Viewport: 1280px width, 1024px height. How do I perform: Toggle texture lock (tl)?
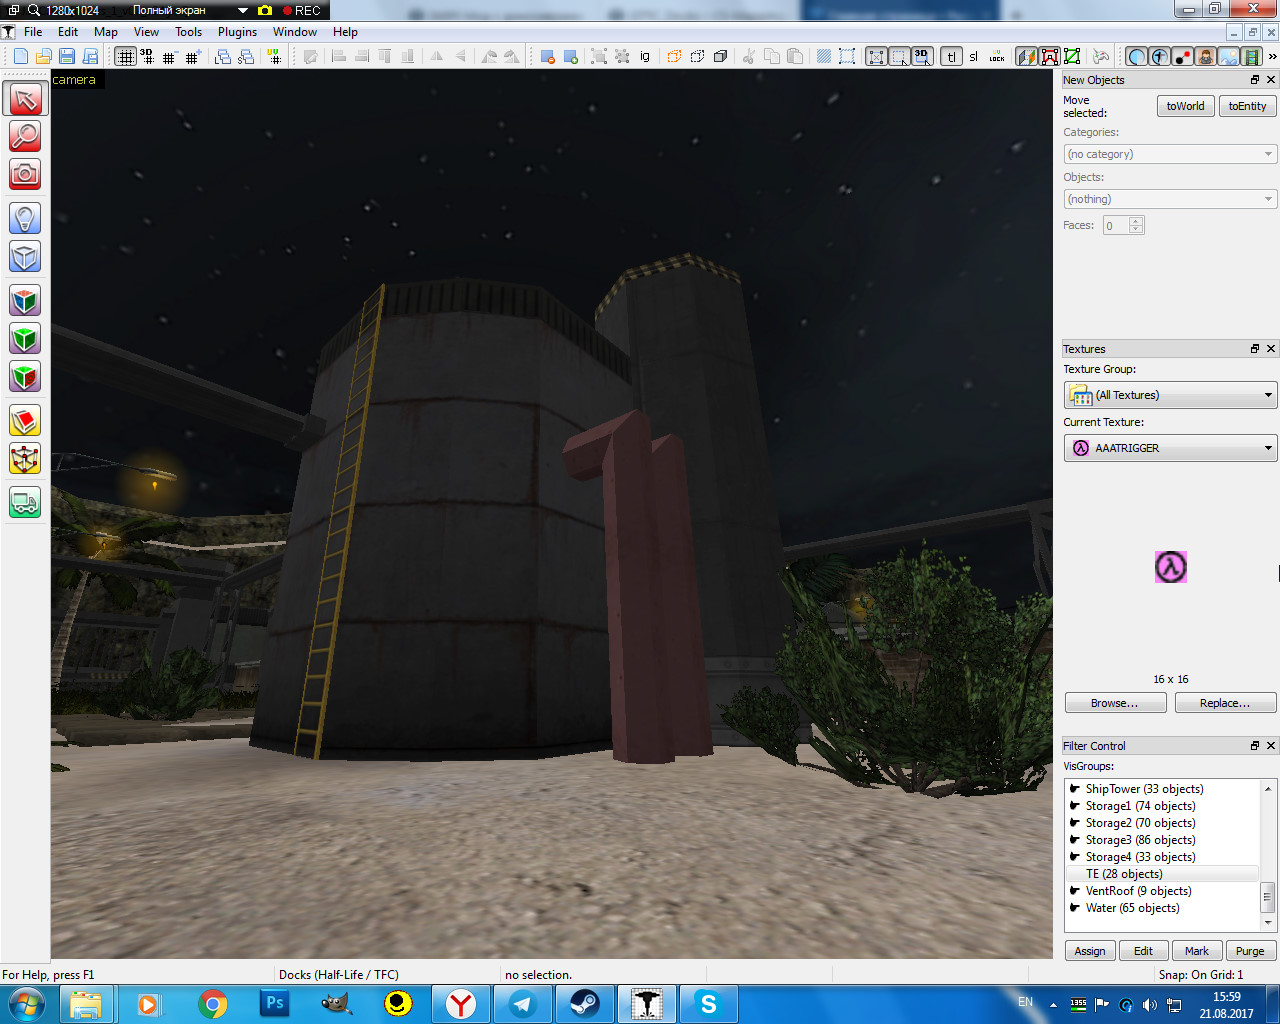[951, 56]
